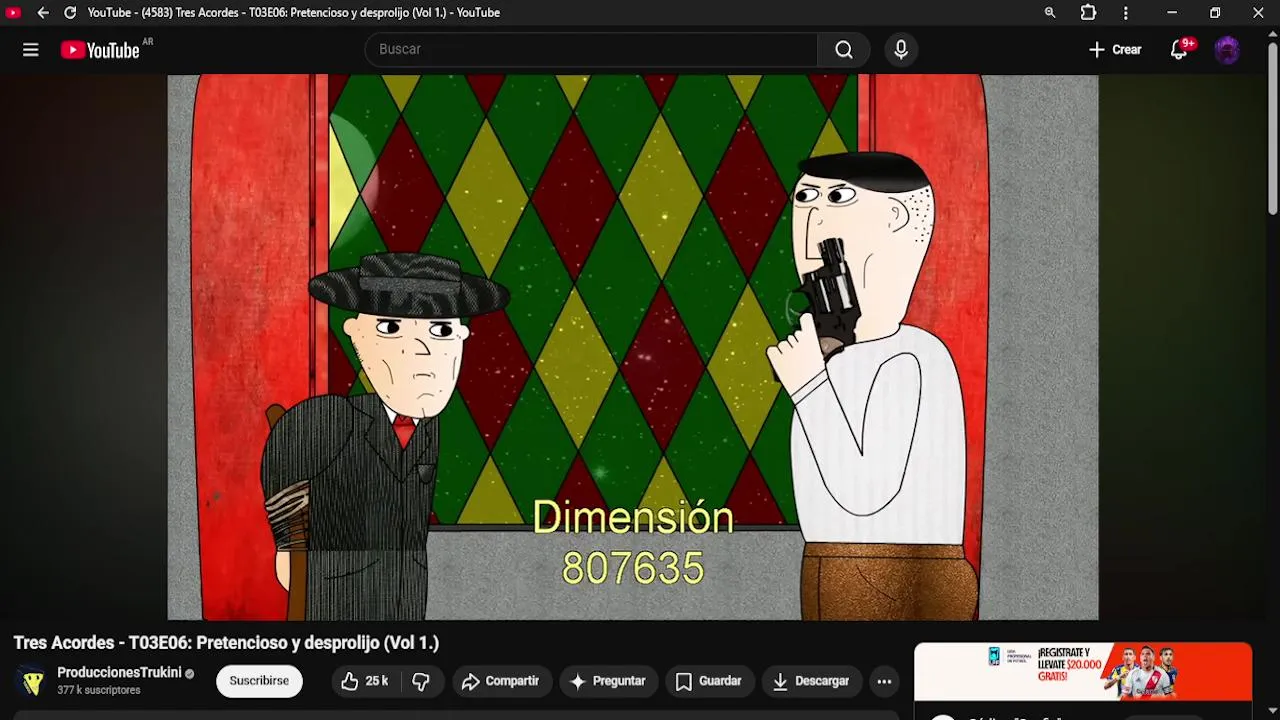Minimize the browser window
The image size is (1280, 720).
coord(1172,13)
